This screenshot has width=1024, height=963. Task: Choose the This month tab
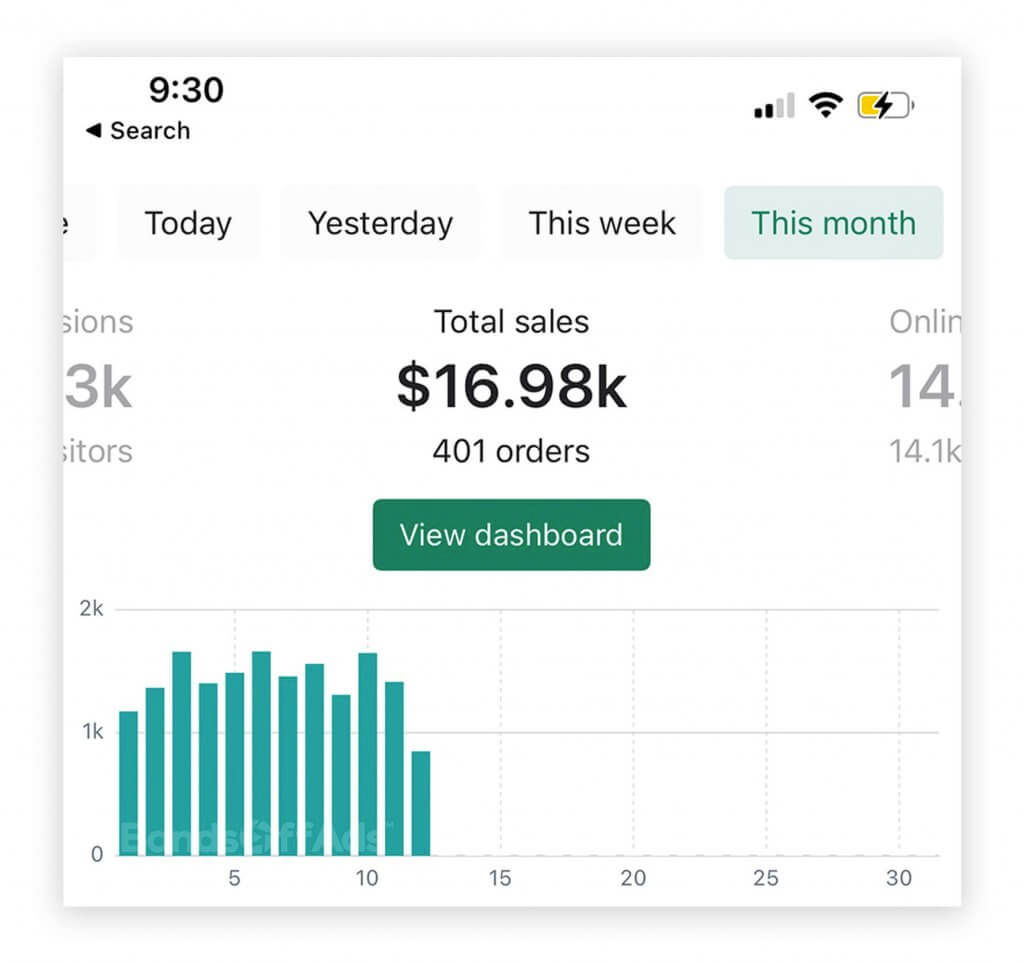[x=833, y=223]
